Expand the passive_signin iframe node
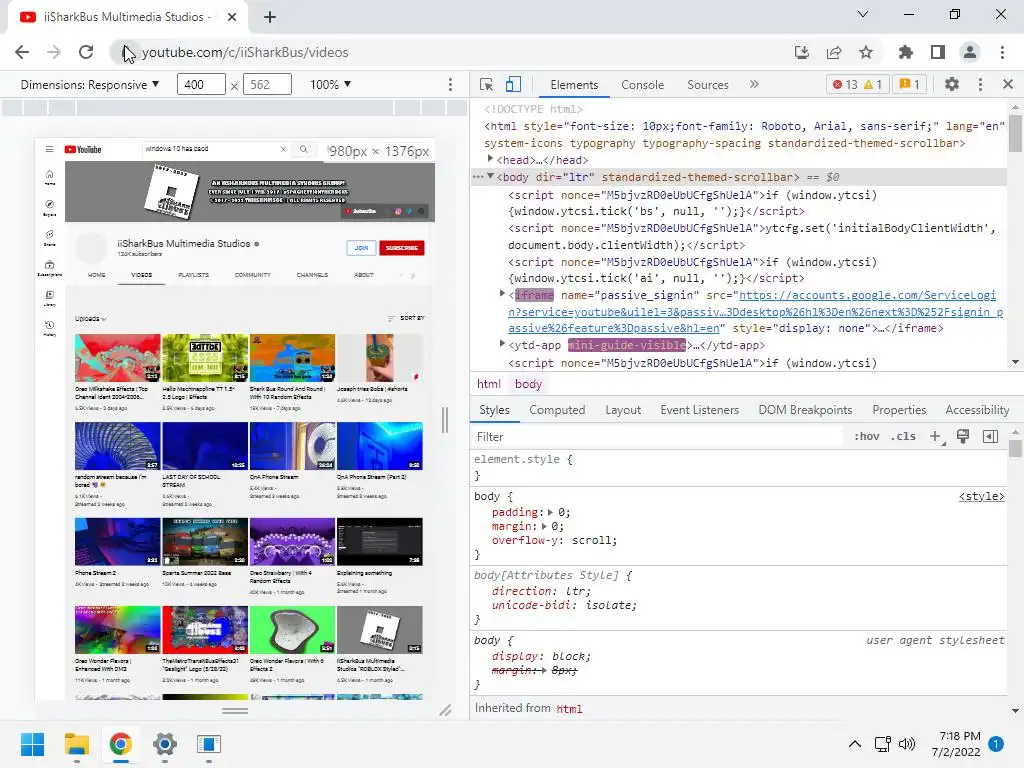 (502, 294)
